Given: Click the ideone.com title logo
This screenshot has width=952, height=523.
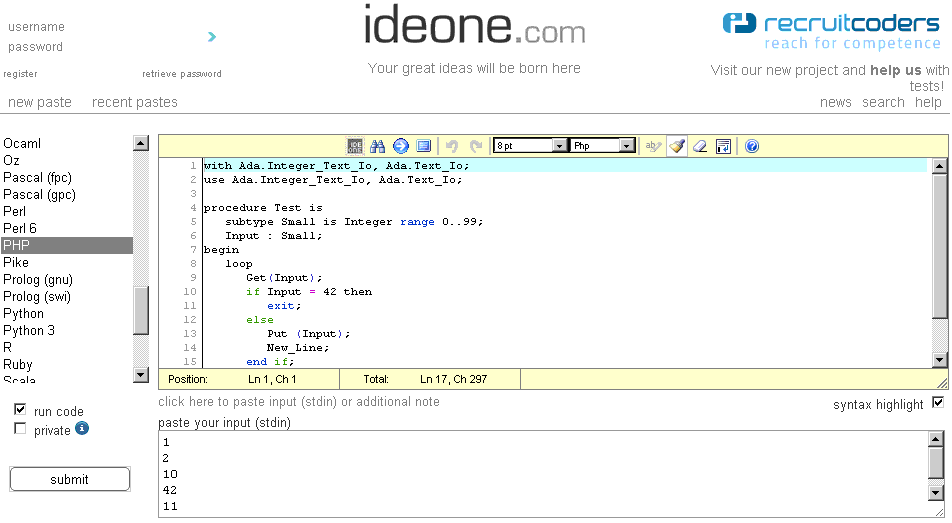Looking at the screenshot, I should pyautogui.click(x=474, y=26).
